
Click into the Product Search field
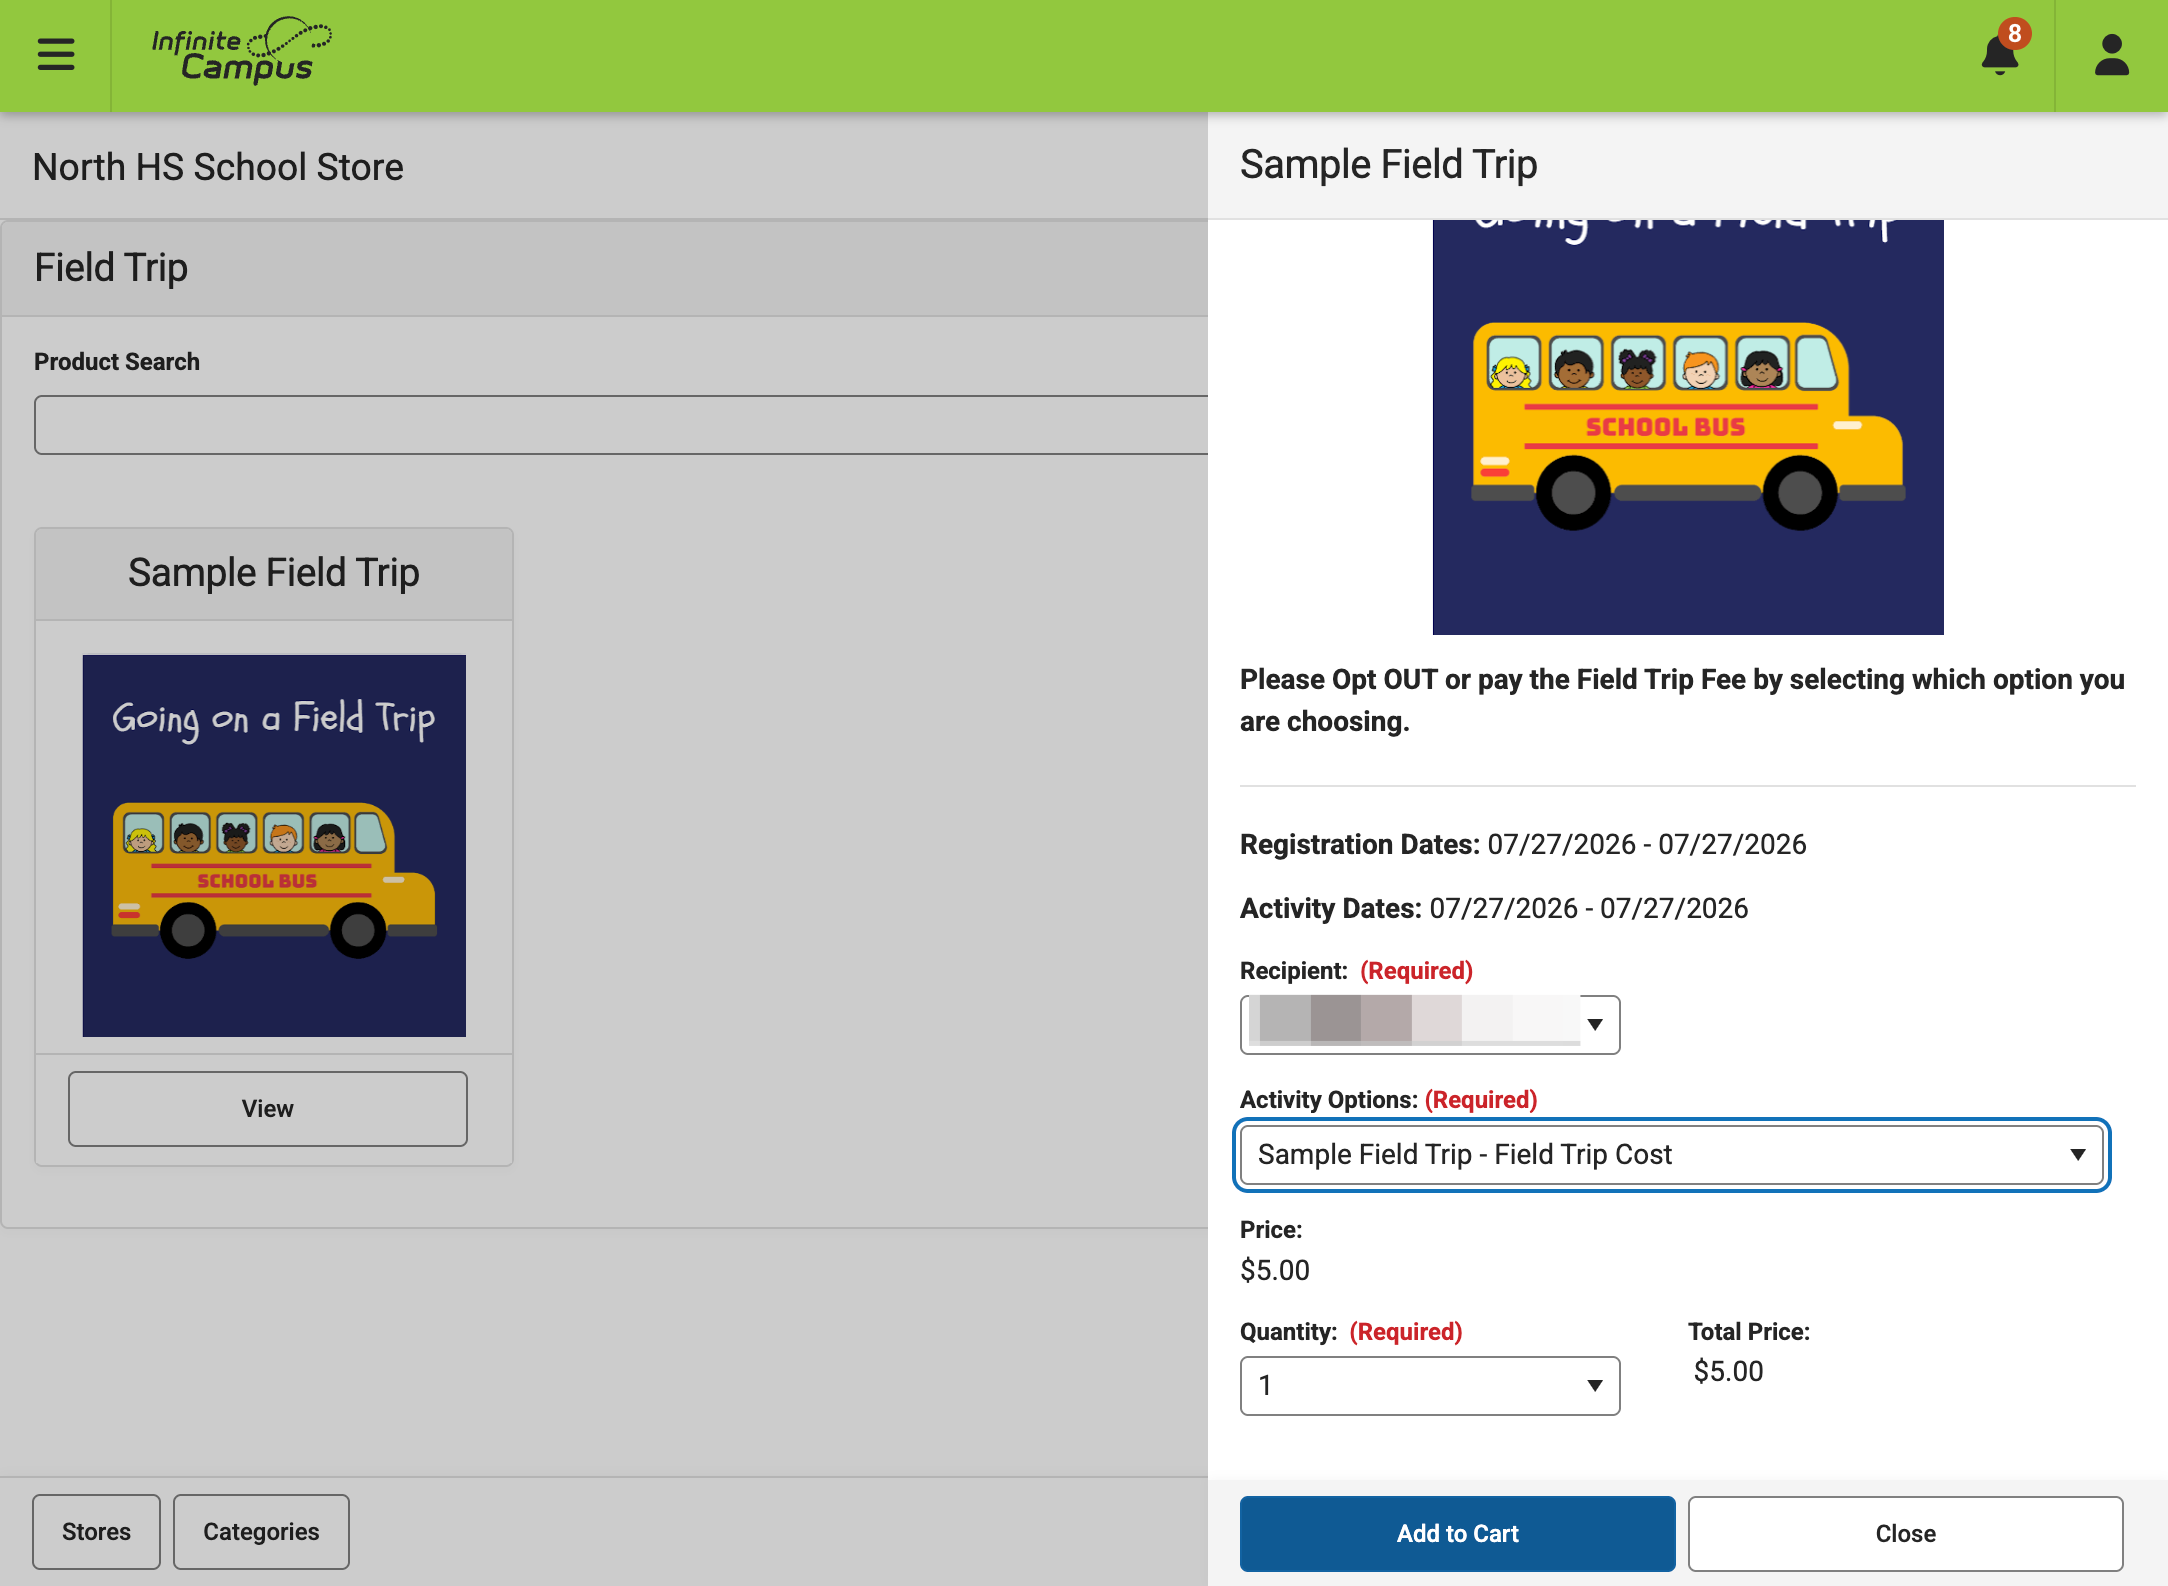pyautogui.click(x=620, y=425)
